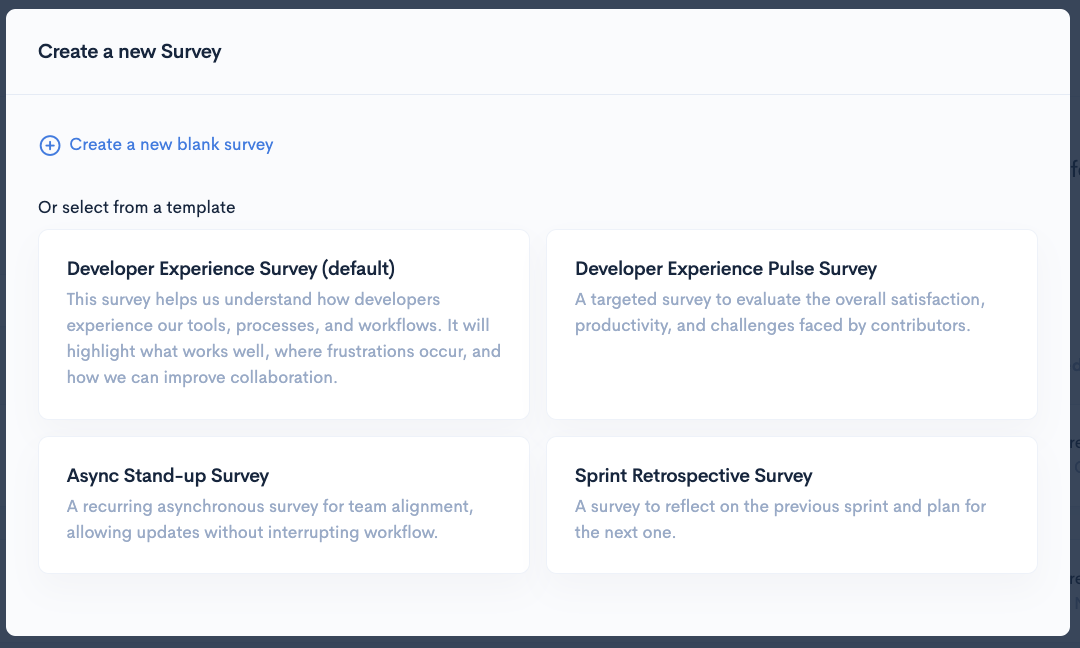The width and height of the screenshot is (1080, 648).
Task: Pick the Async Stand-up Survey template card
Action: pos(283,504)
